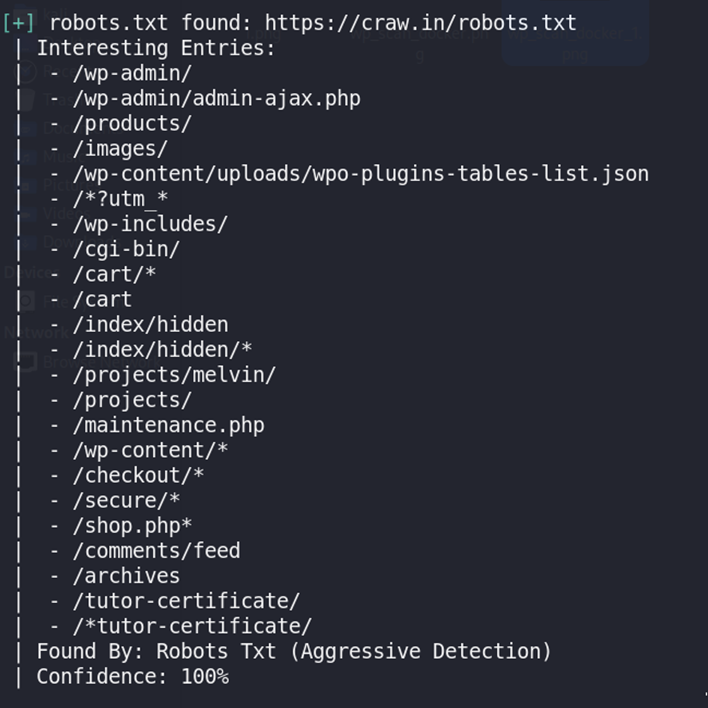Select the /projects/melvin/ path
Viewport: 708px width, 708px height.
174,375
